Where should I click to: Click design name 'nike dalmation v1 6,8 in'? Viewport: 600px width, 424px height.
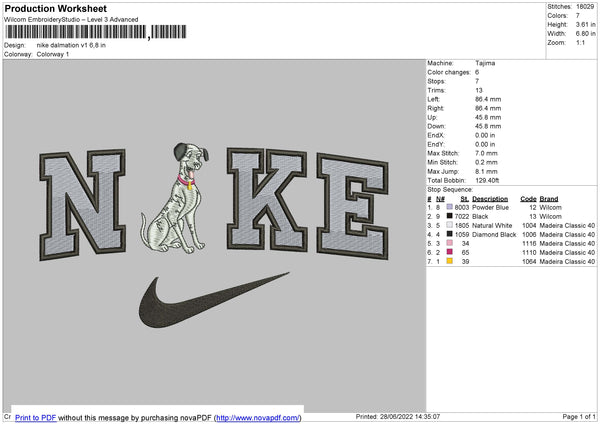click(x=71, y=45)
